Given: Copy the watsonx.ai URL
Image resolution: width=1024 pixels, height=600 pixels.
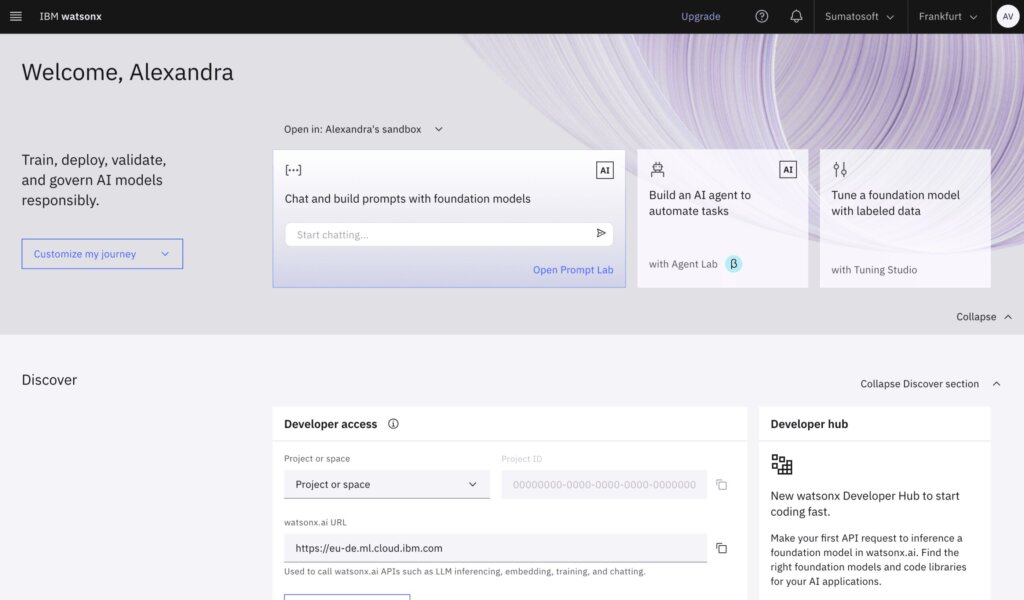Looking at the screenshot, I should coord(721,548).
